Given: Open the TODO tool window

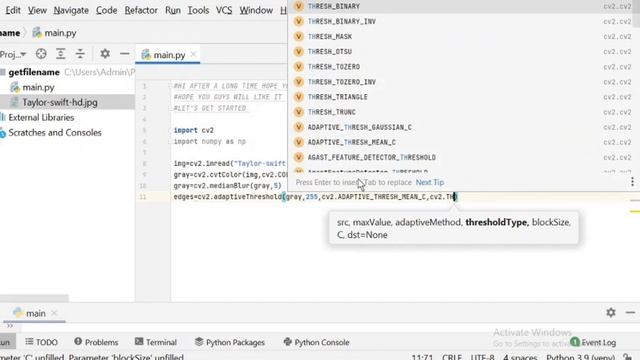Looking at the screenshot, I should tap(41, 342).
